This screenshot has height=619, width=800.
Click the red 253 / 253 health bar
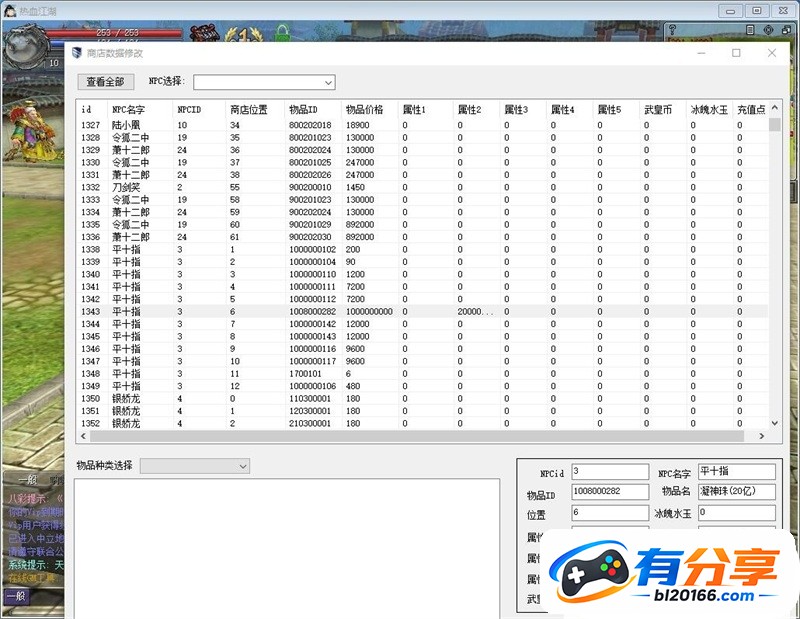click(x=114, y=33)
